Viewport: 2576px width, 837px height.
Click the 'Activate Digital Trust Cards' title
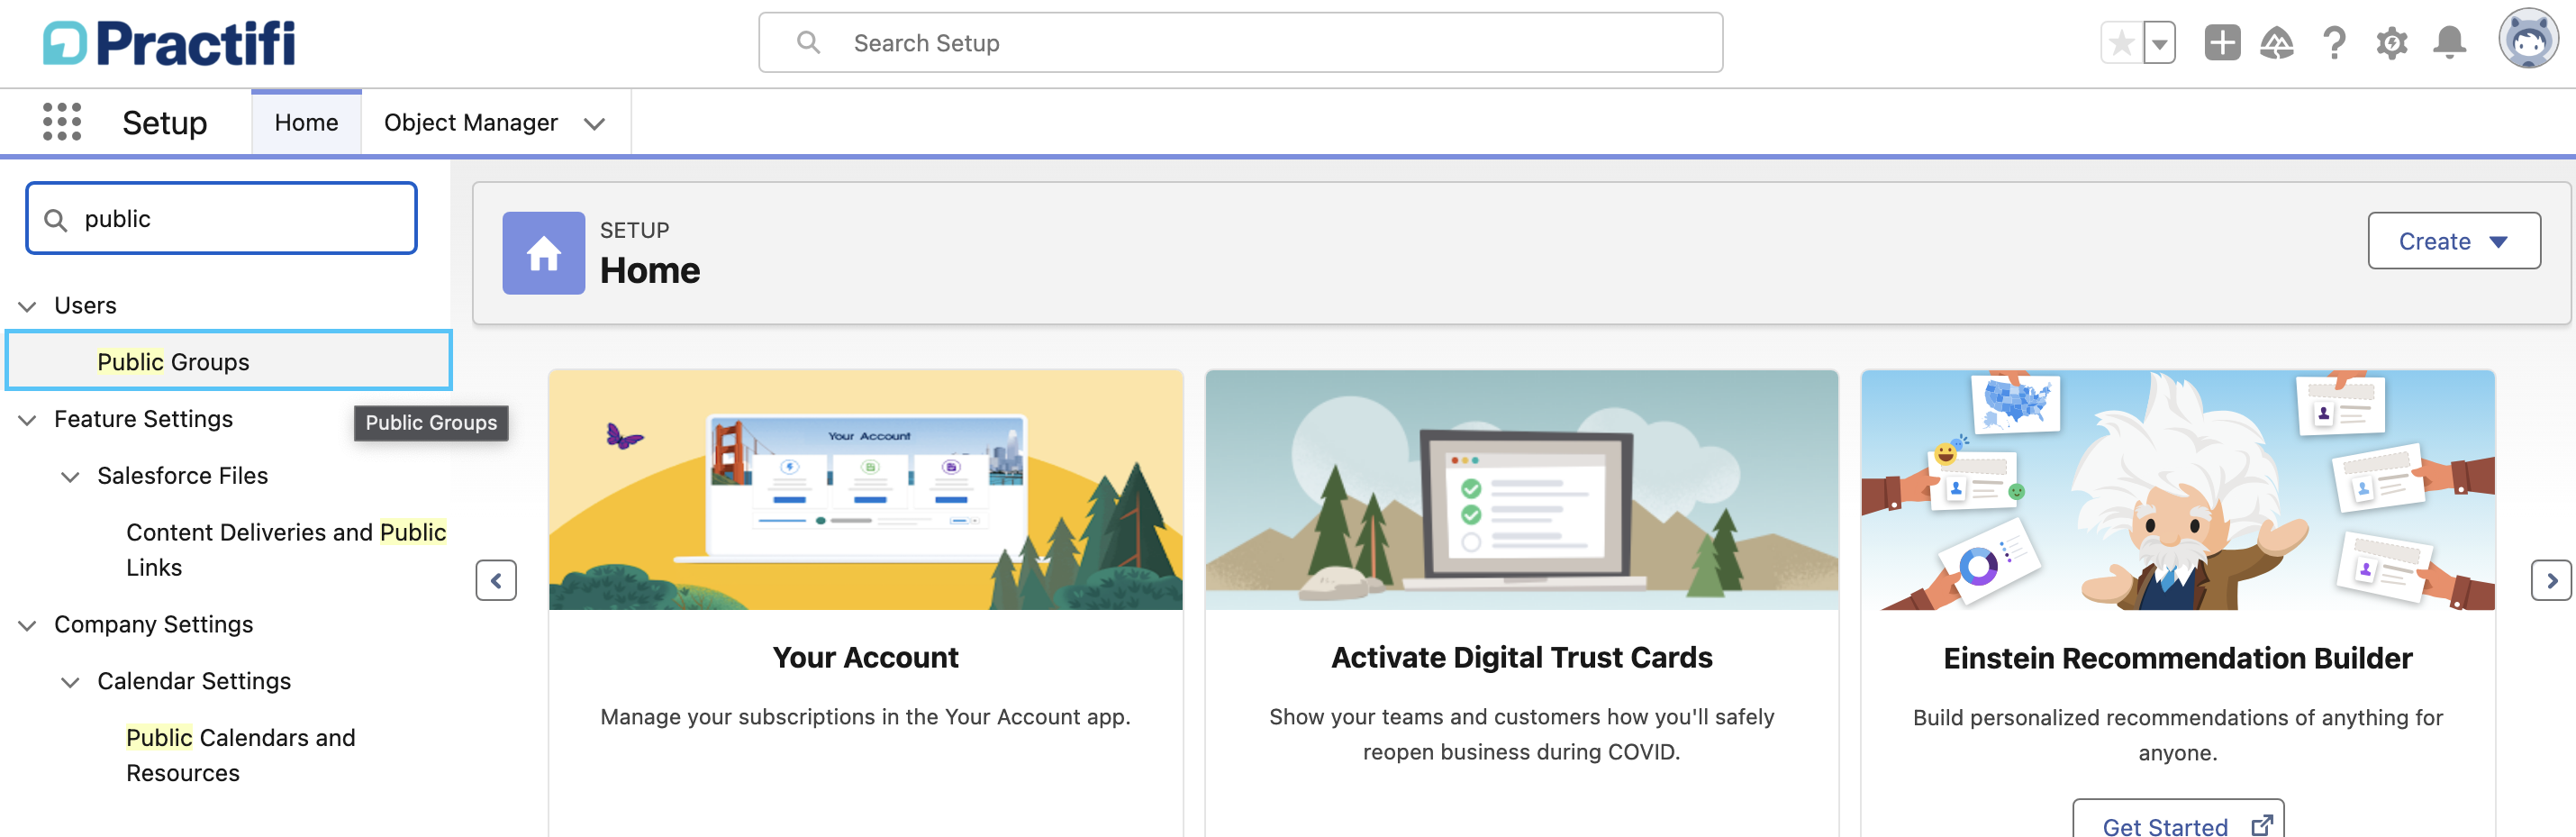coord(1521,657)
